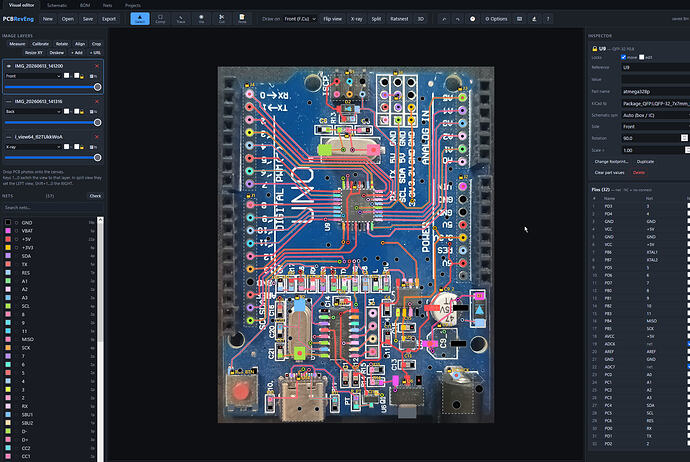Remove layer IMG_20260613_141316 with red X

97,102
